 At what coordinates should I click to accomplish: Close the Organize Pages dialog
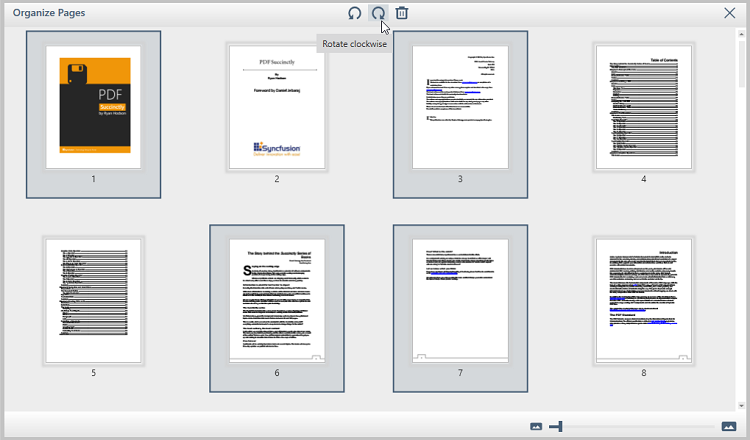click(730, 13)
